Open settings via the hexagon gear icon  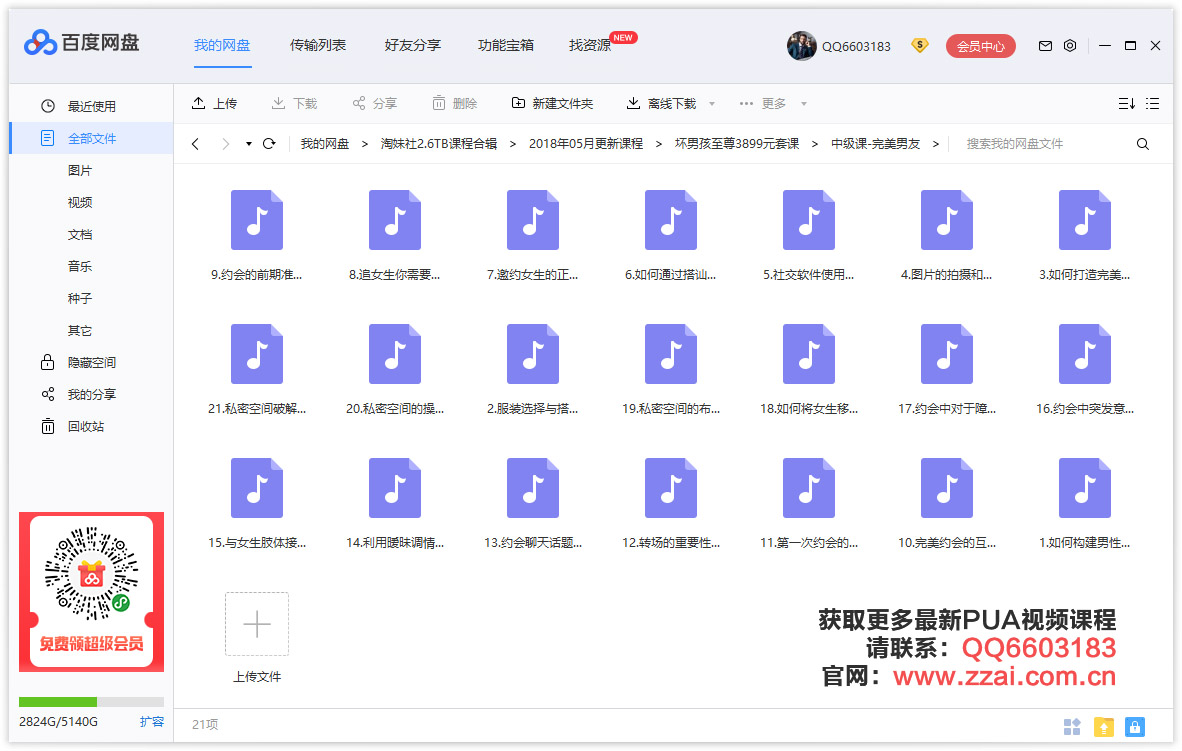pyautogui.click(x=1070, y=46)
